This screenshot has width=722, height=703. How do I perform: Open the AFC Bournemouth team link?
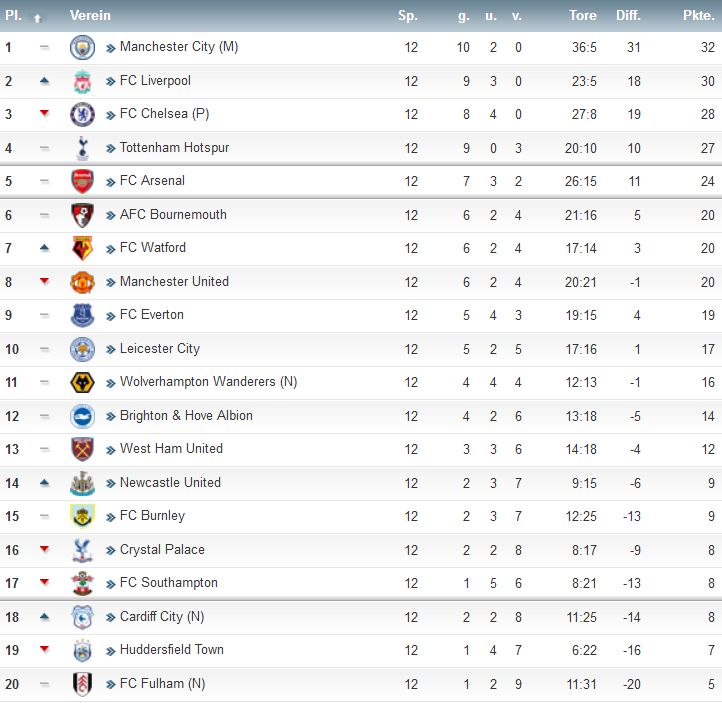173,215
